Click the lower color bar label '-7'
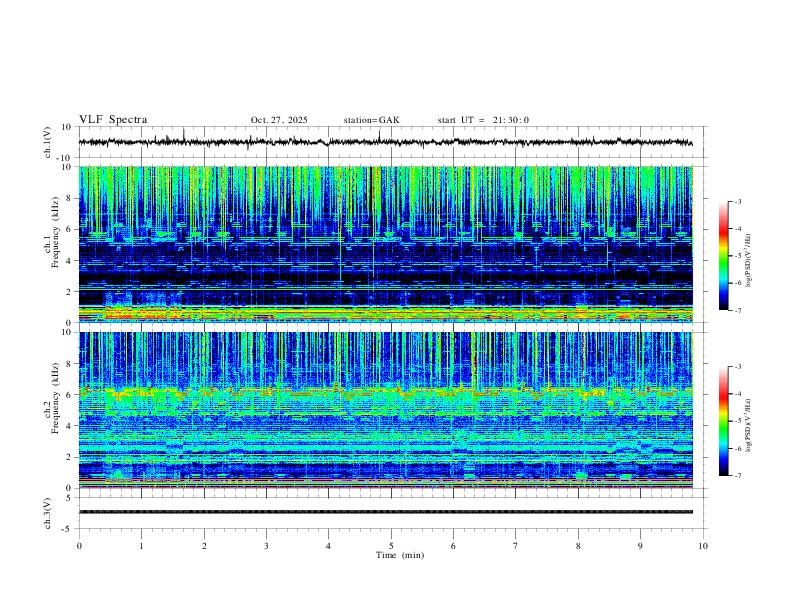 [737, 476]
